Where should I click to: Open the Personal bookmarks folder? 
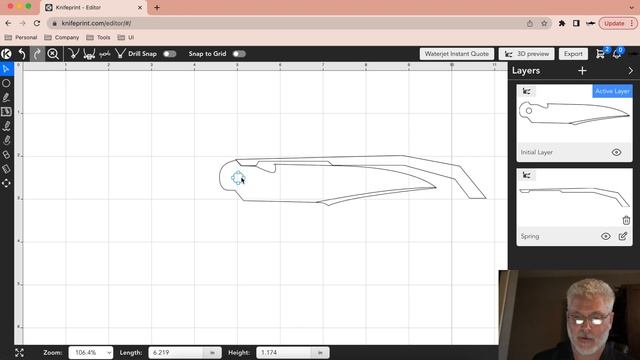[x=21, y=37]
